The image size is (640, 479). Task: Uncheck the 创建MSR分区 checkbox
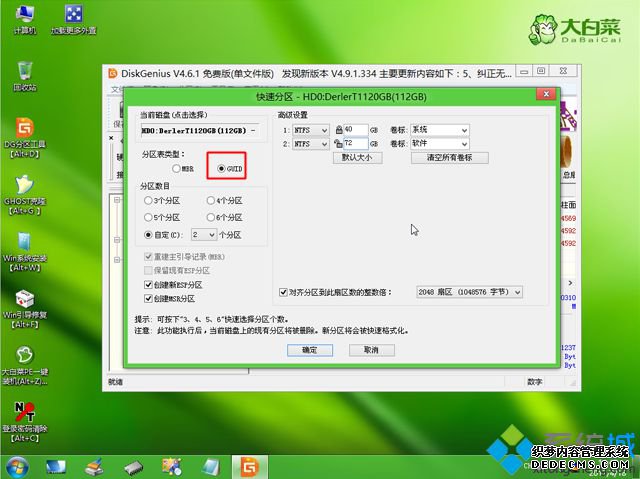click(148, 299)
